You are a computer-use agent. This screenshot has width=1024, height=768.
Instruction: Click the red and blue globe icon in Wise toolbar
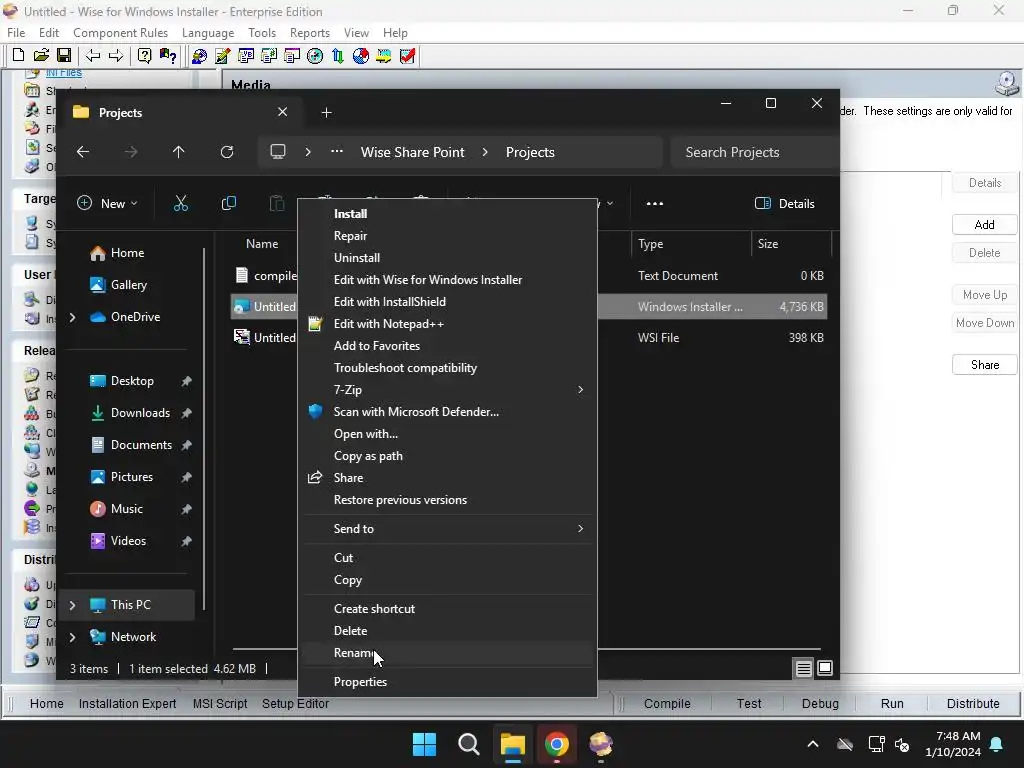pyautogui.click(x=360, y=56)
